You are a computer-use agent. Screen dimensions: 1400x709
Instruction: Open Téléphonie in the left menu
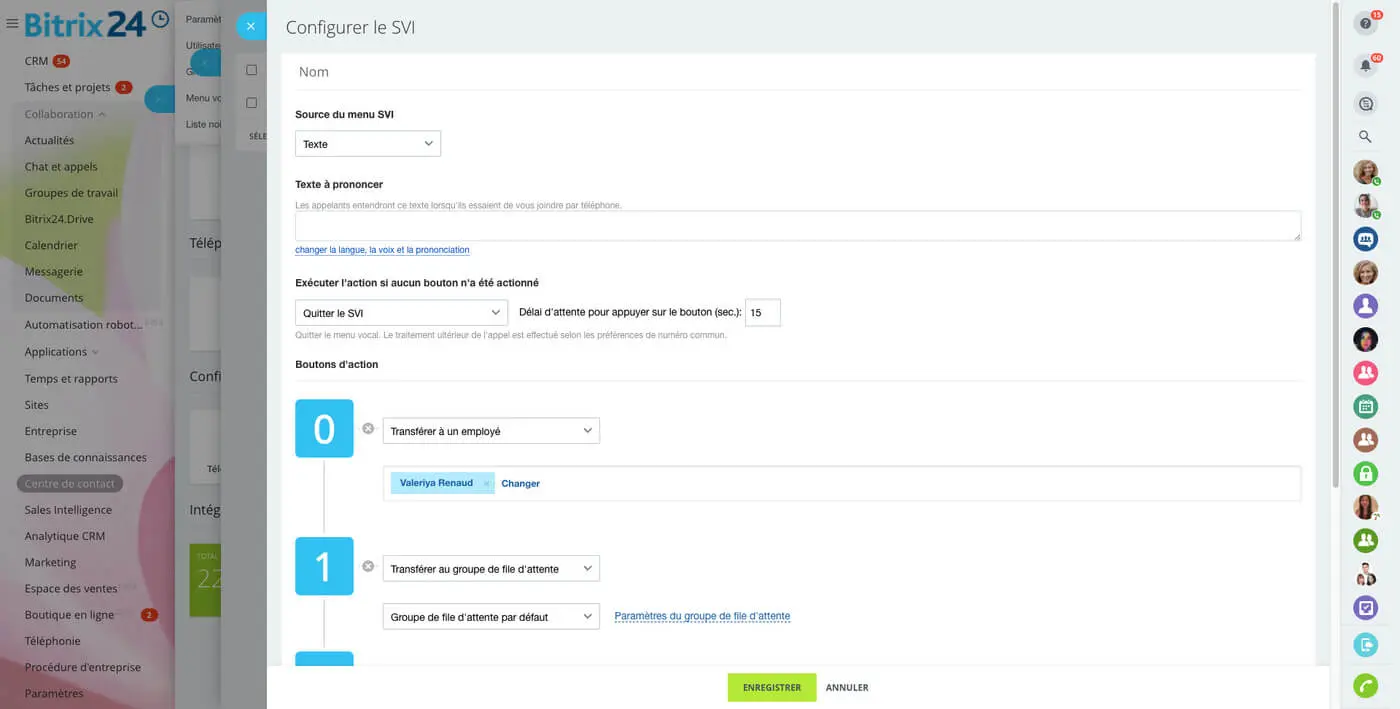[52, 641]
